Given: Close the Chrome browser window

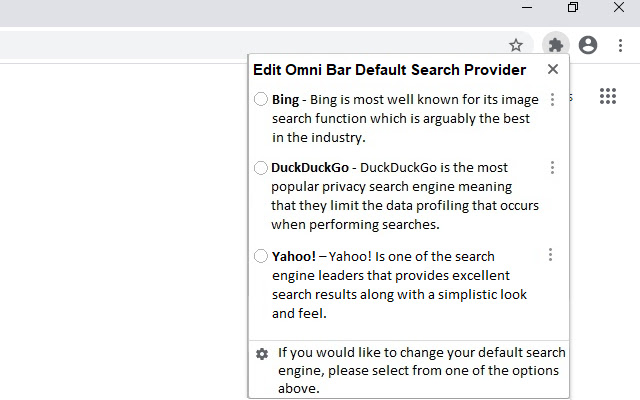Looking at the screenshot, I should click(x=618, y=8).
